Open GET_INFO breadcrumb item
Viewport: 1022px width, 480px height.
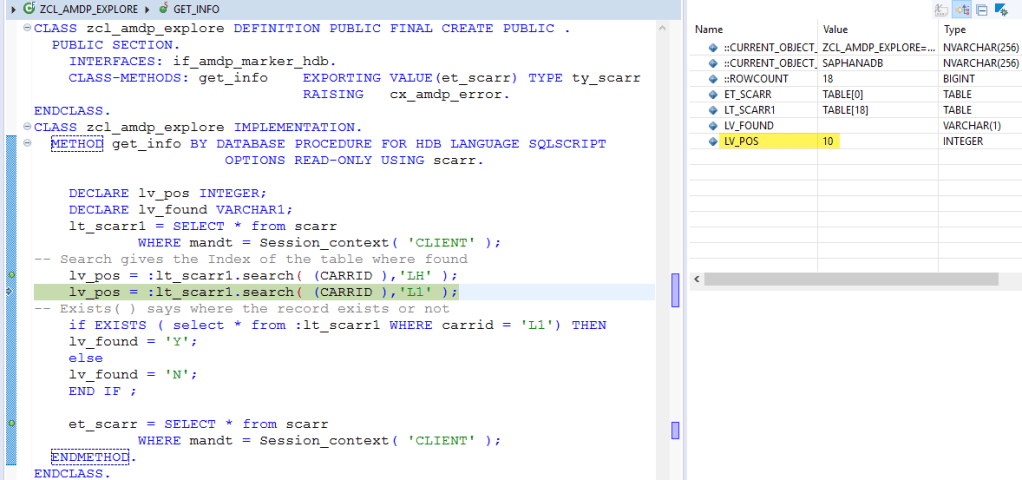196,9
